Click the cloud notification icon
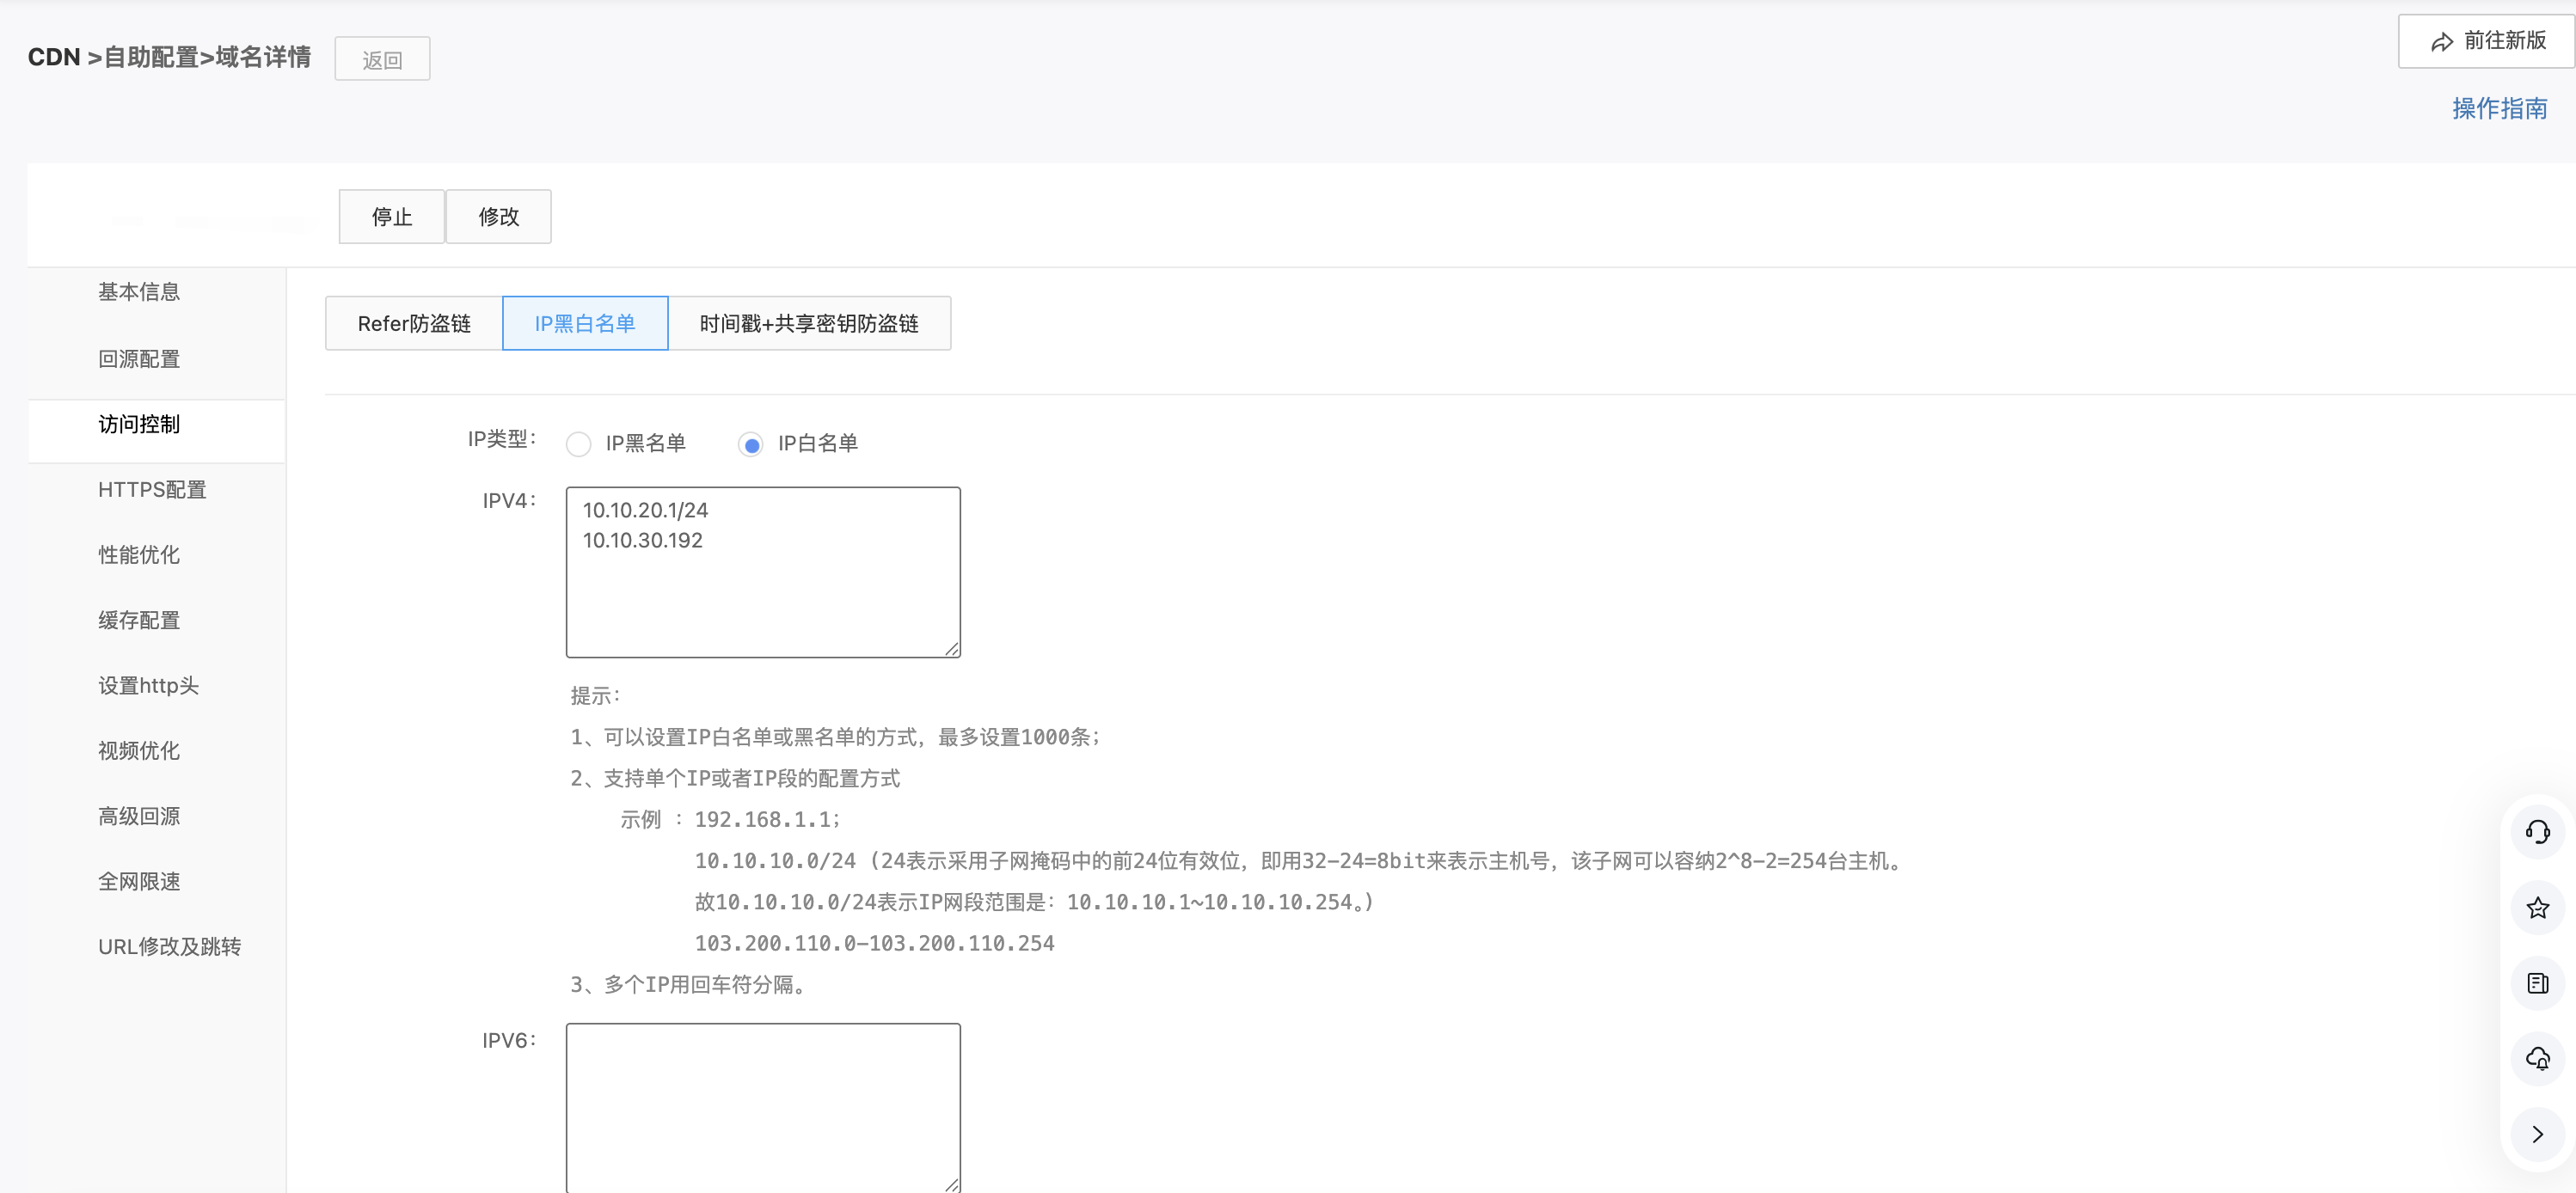The height and width of the screenshot is (1193, 2576). pyautogui.click(x=2537, y=1058)
